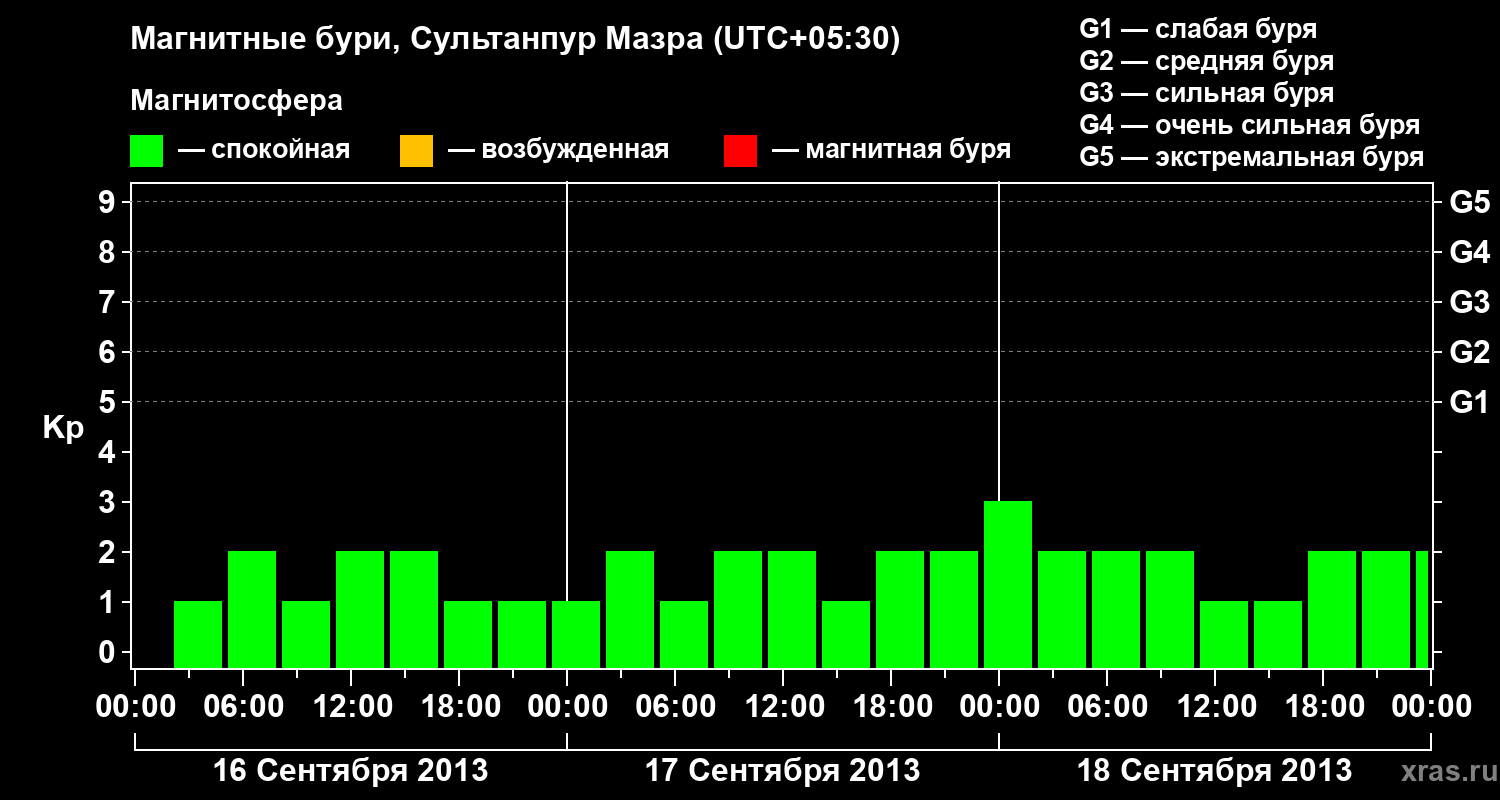This screenshot has height=800, width=1500.
Task: Click the 'G2 — средняя буря' legend line
Action: (1206, 61)
